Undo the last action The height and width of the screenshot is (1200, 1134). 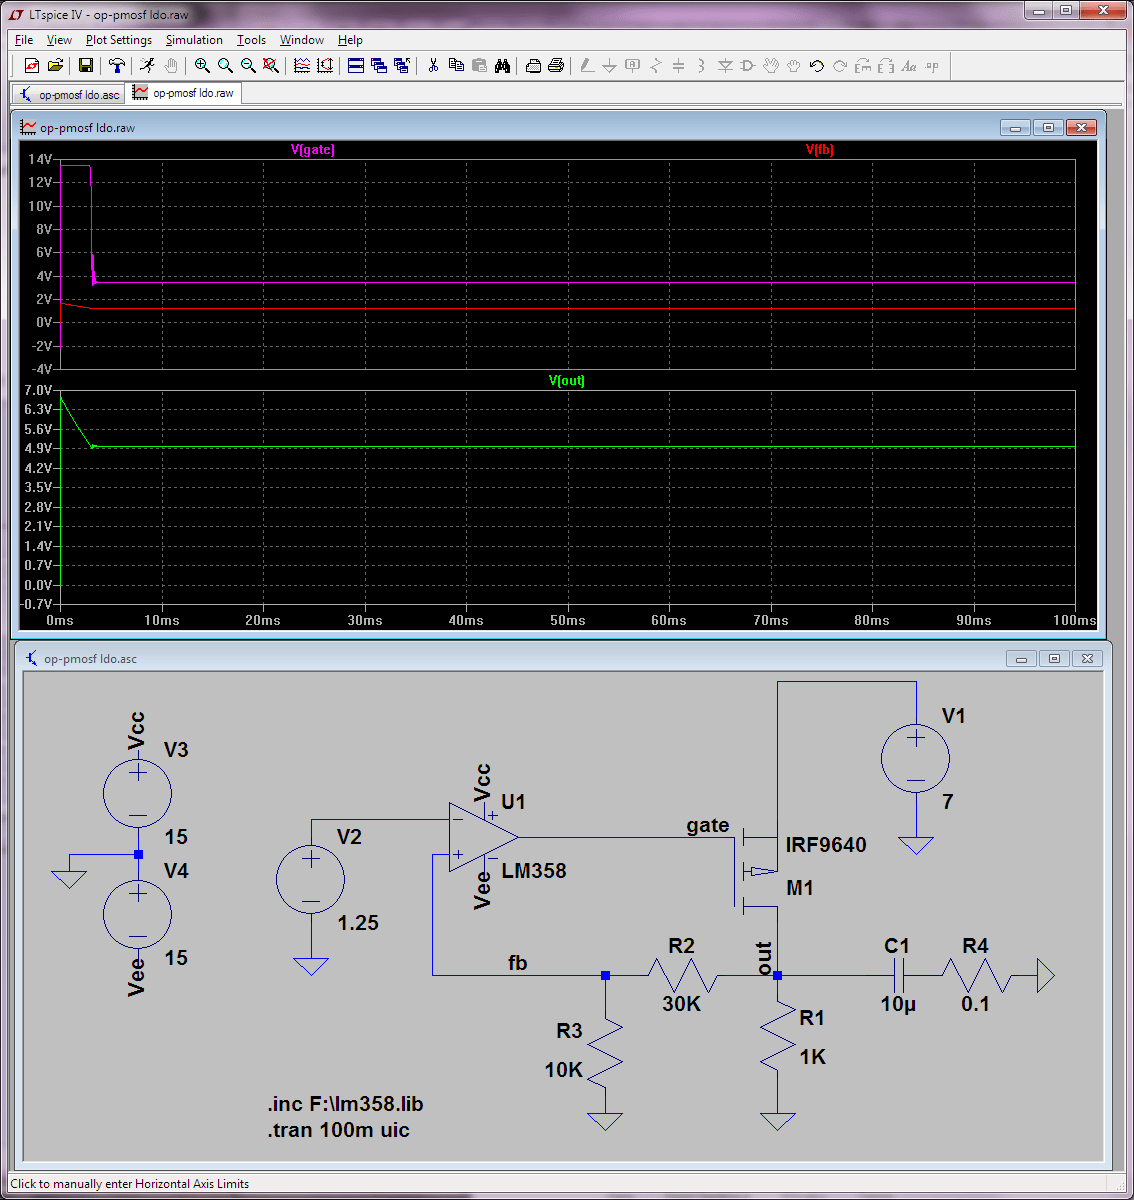814,66
